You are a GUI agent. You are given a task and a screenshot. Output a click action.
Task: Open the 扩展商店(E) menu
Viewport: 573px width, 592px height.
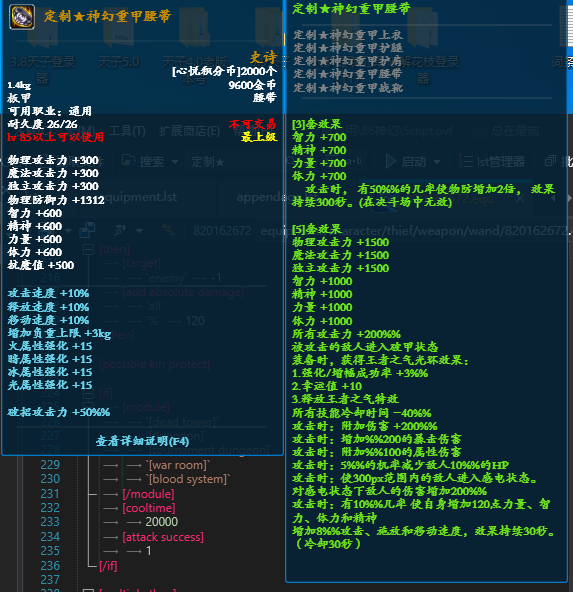click(x=189, y=131)
